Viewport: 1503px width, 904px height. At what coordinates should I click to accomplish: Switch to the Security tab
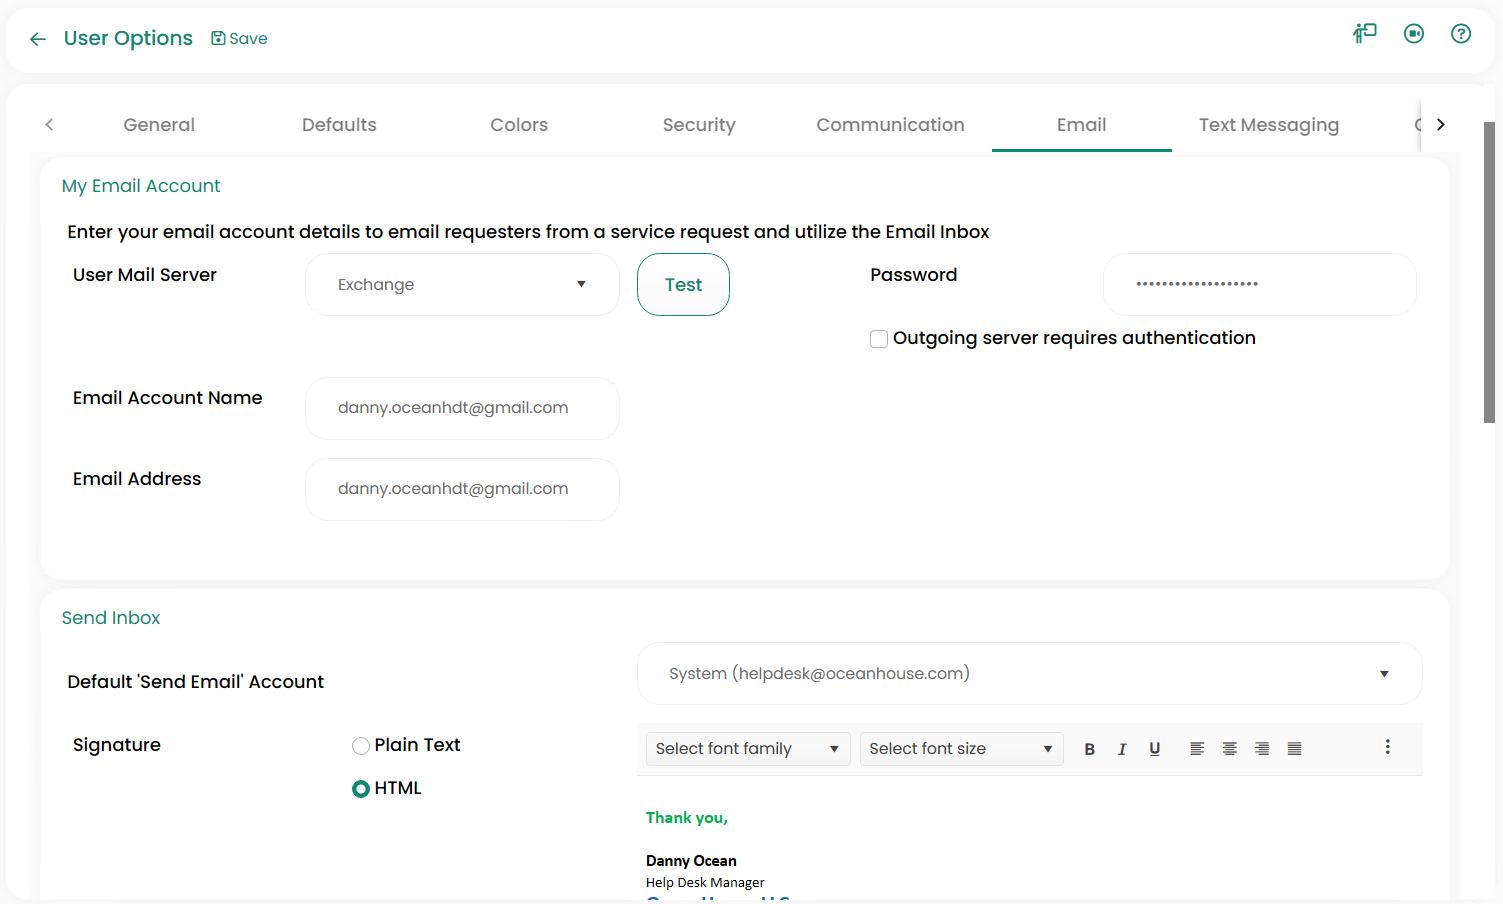[x=698, y=125]
